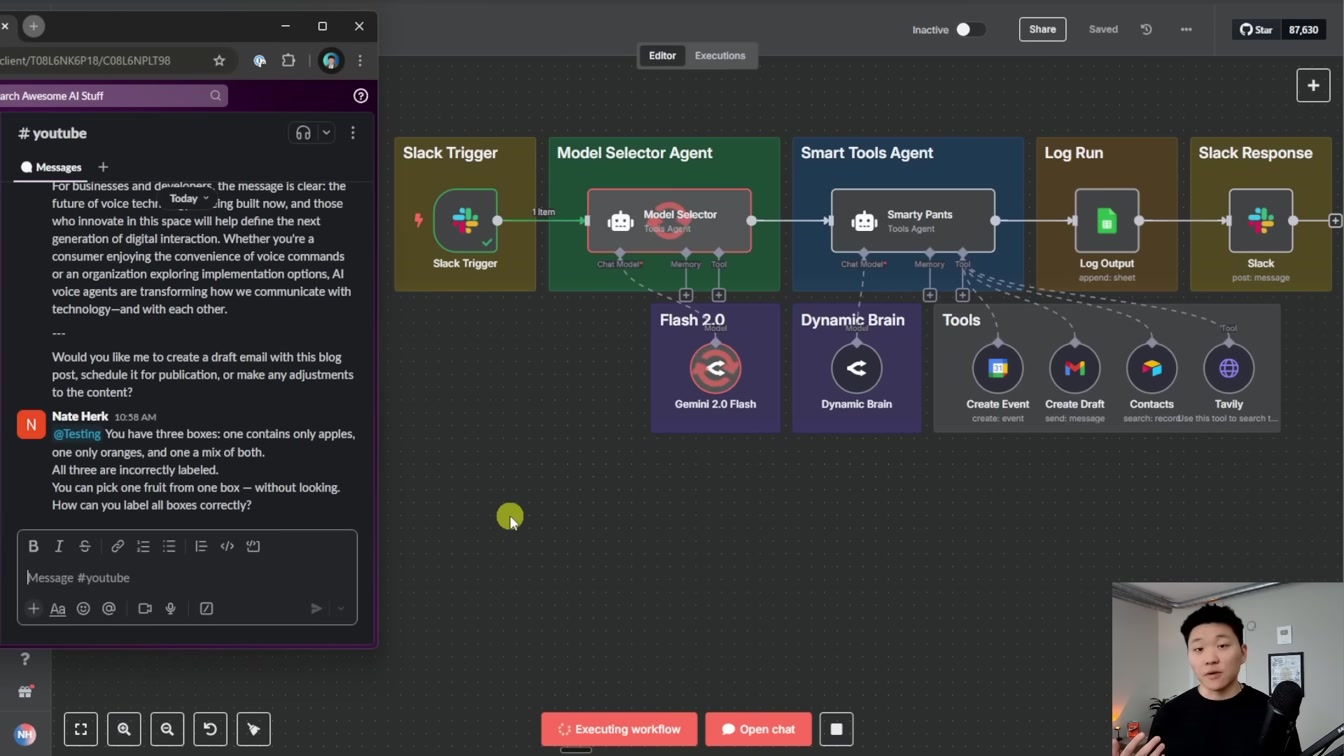Viewport: 1344px width, 756px height.
Task: Open the youtube channel more options menu
Action: (353, 133)
